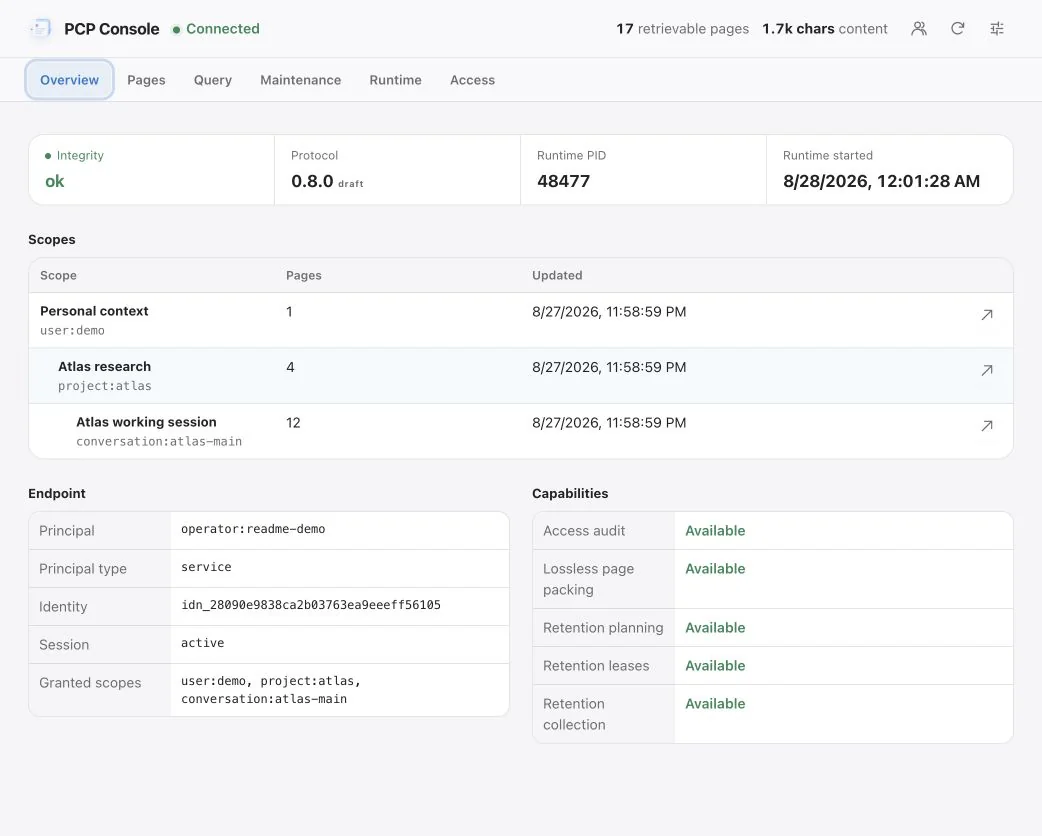Click the Pages column header in Scopes
The height and width of the screenshot is (836, 1042).
pos(304,275)
